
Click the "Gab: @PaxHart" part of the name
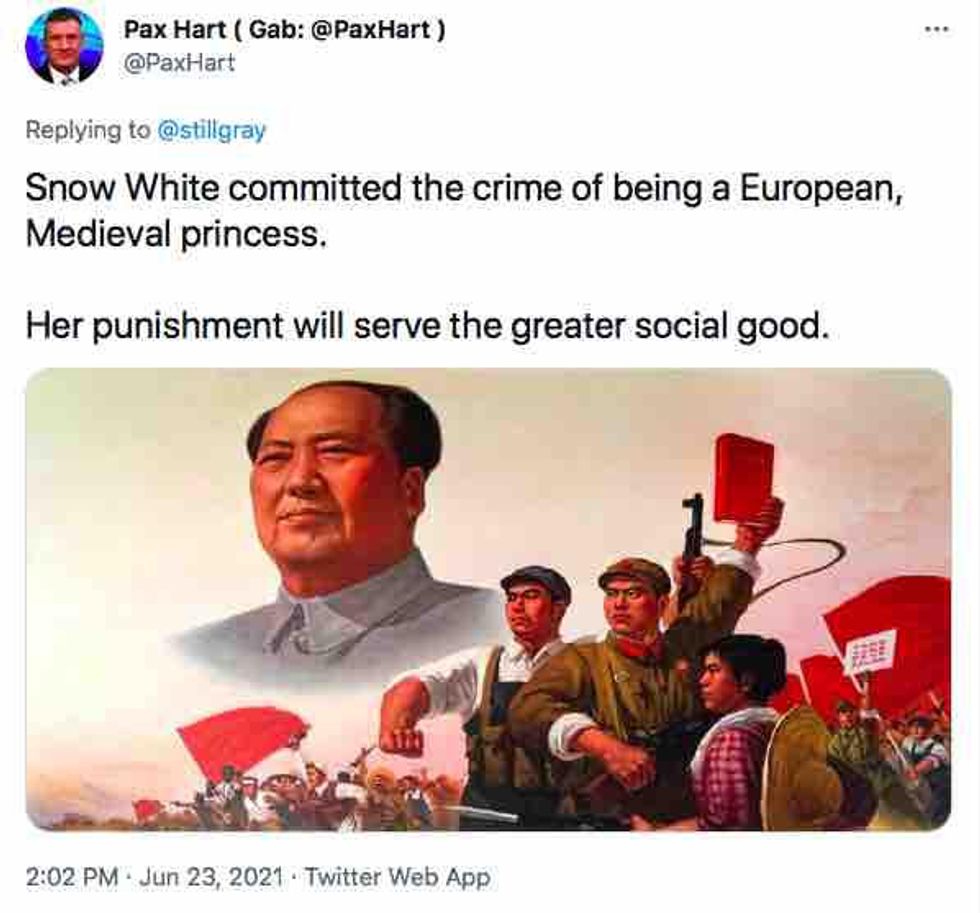pos(340,29)
